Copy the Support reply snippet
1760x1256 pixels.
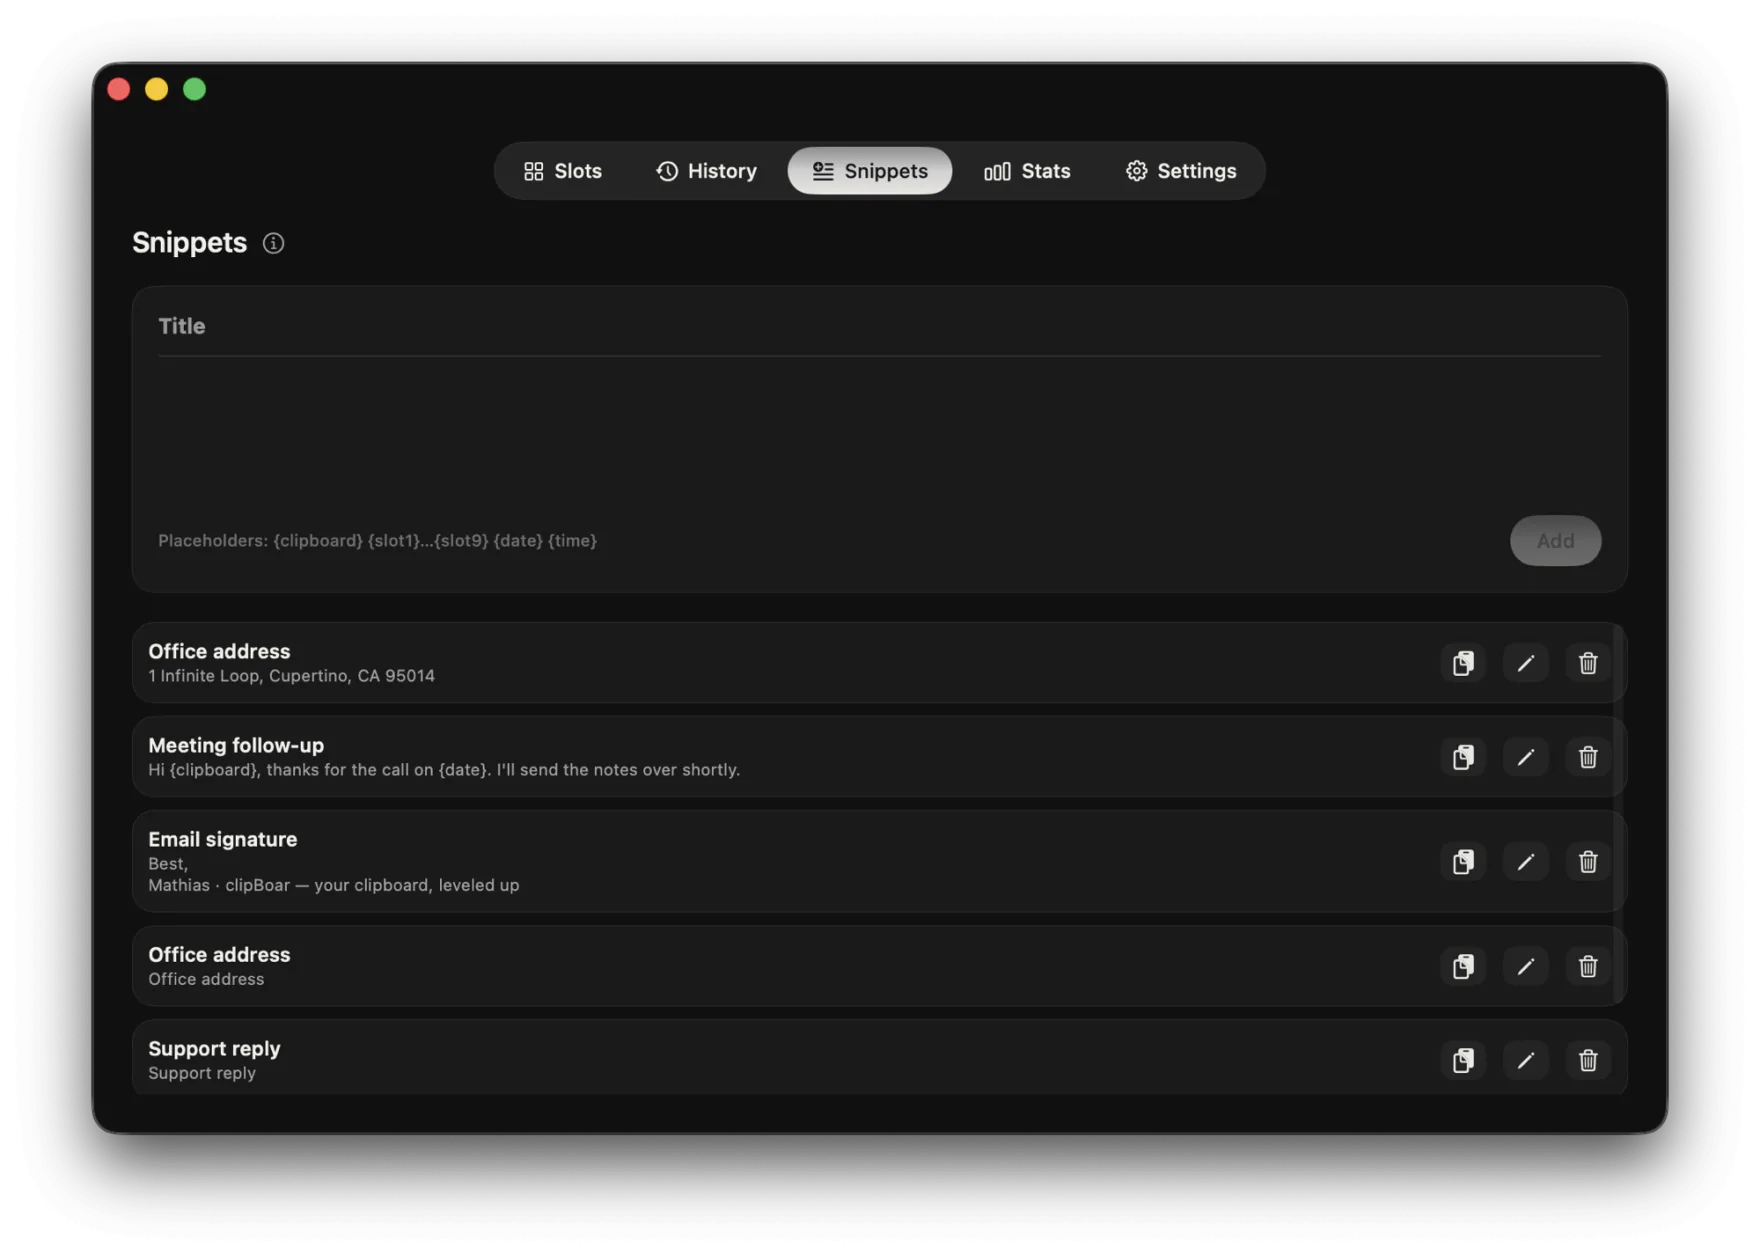tap(1463, 1061)
